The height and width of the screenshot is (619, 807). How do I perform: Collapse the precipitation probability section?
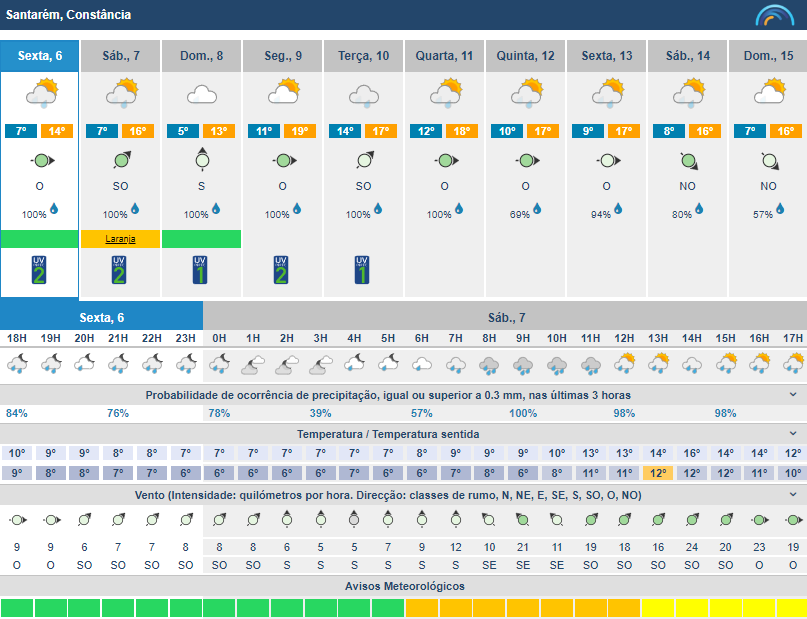tap(793, 395)
